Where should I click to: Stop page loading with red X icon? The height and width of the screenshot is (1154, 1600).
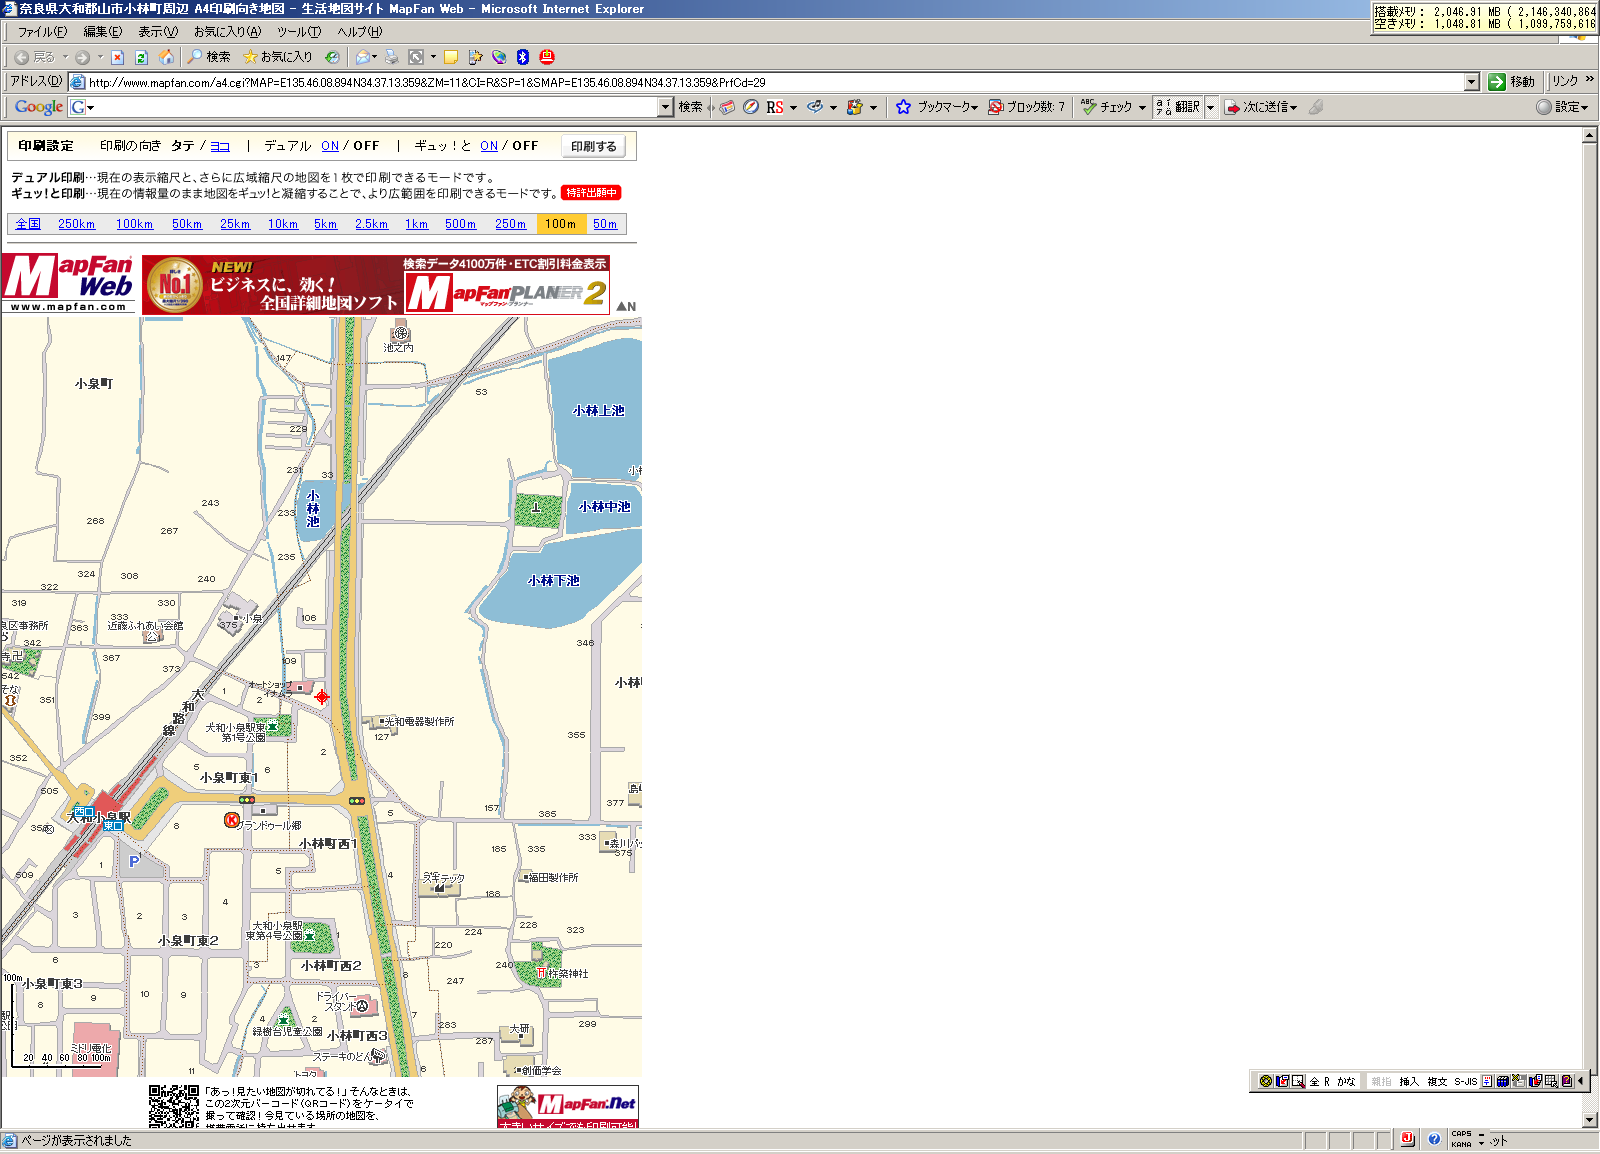pos(118,57)
